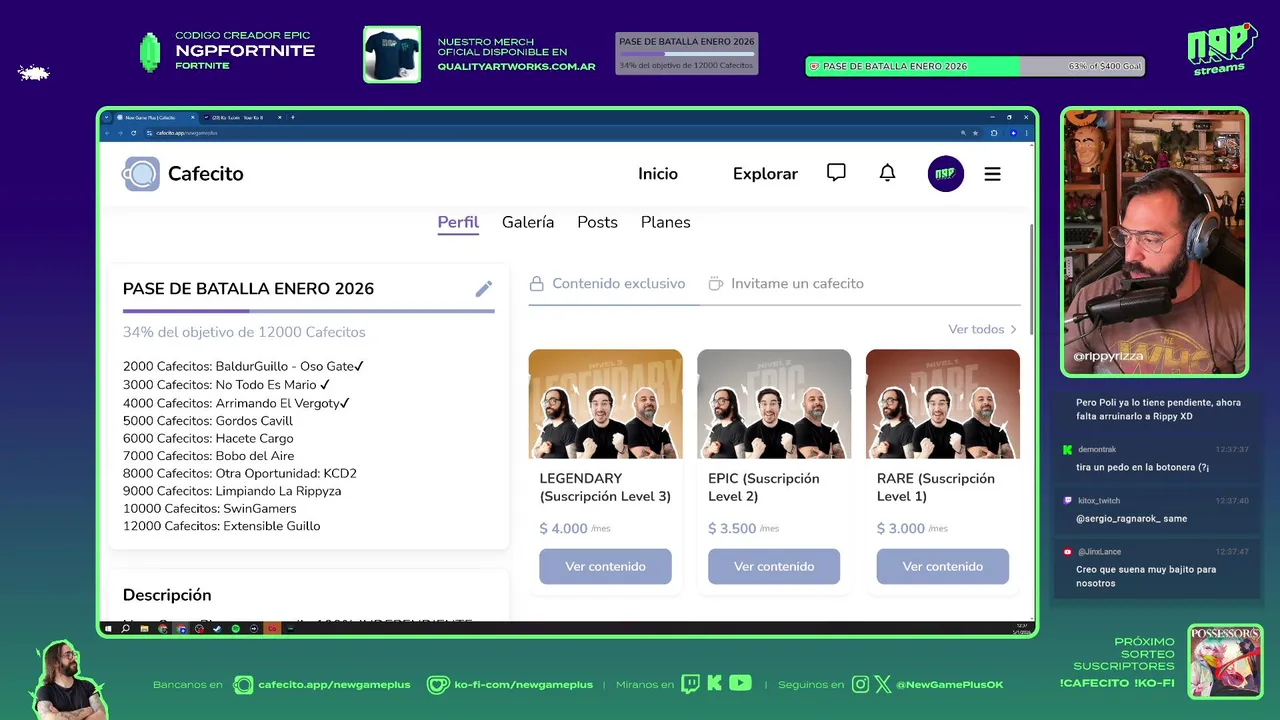Open Steam from the taskbar

(x=217, y=628)
